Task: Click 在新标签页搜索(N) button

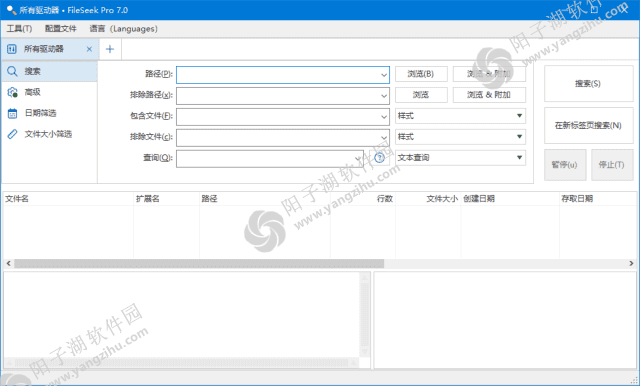Action: tap(589, 126)
